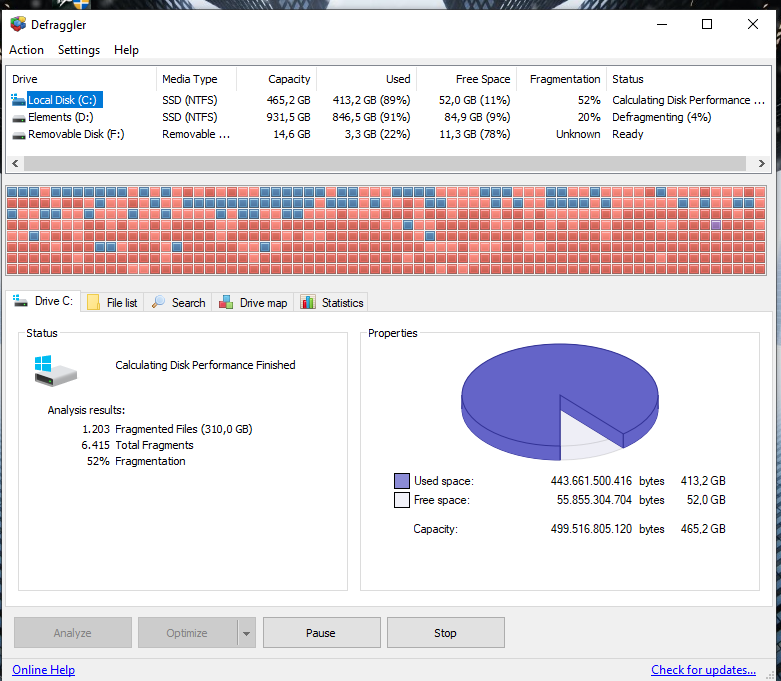
Task: Click the Defraggler app logo icon
Action: (x=18, y=24)
